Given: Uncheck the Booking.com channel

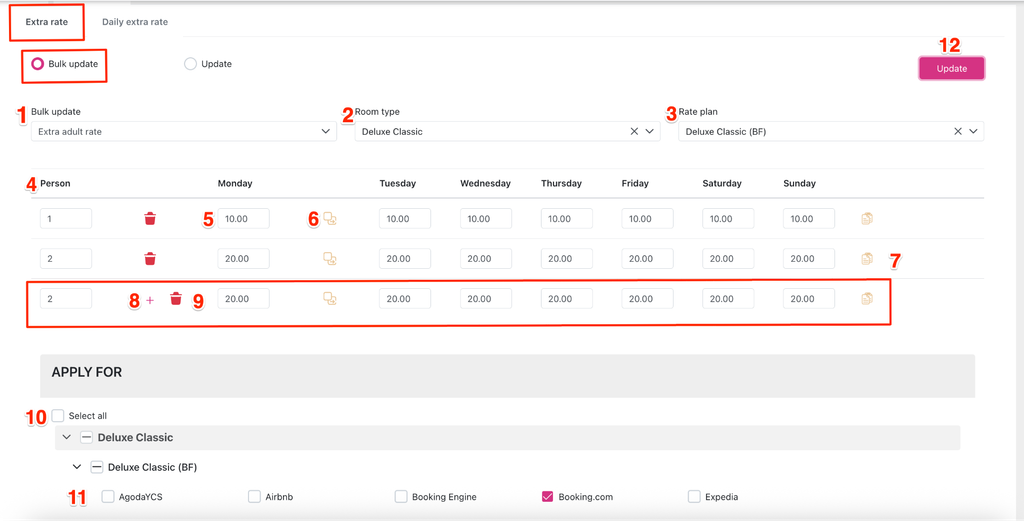Looking at the screenshot, I should tap(547, 497).
